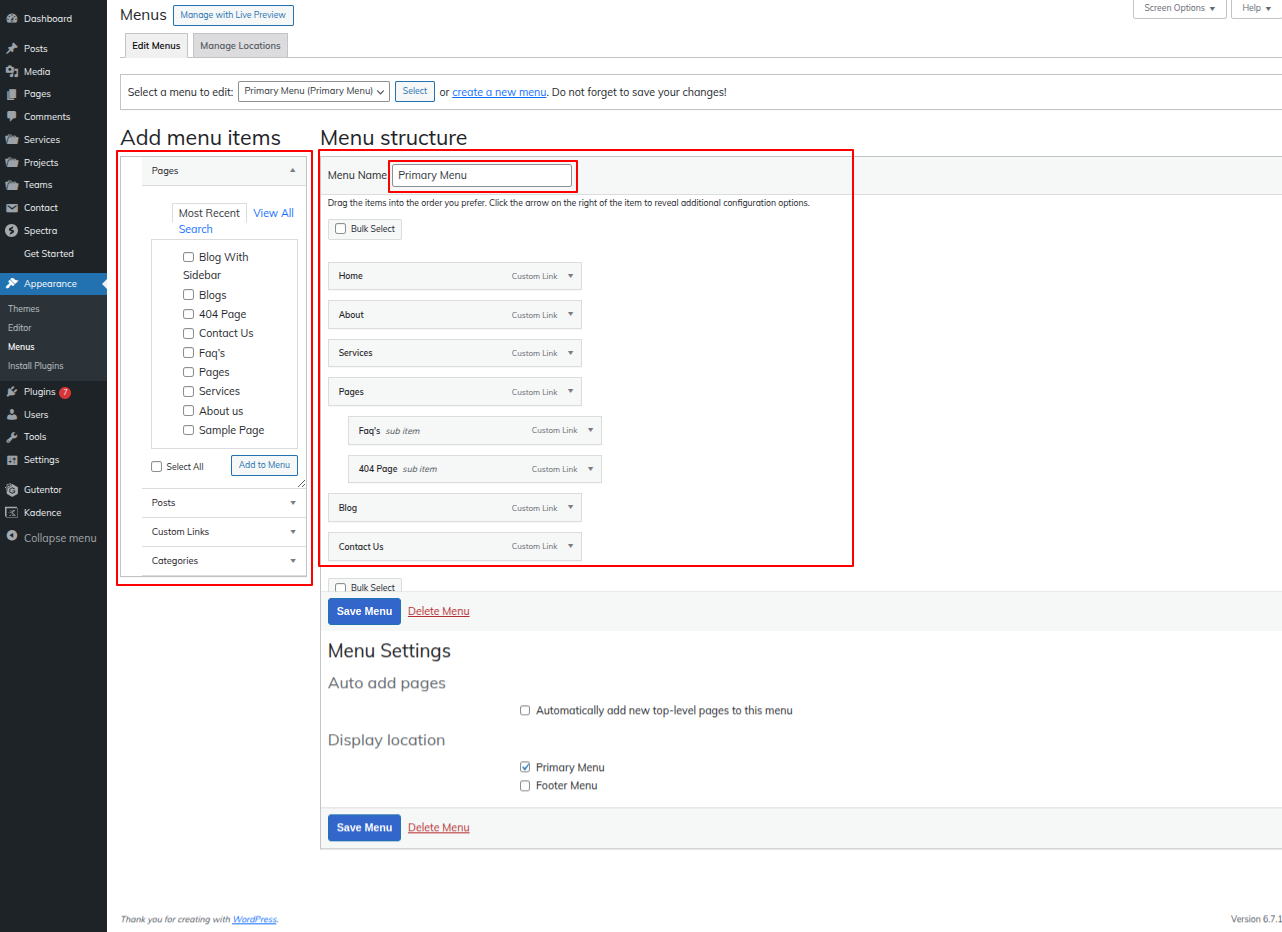This screenshot has height=932, width=1282.
Task: Switch to the Manage Locations tab
Action: tap(240, 46)
